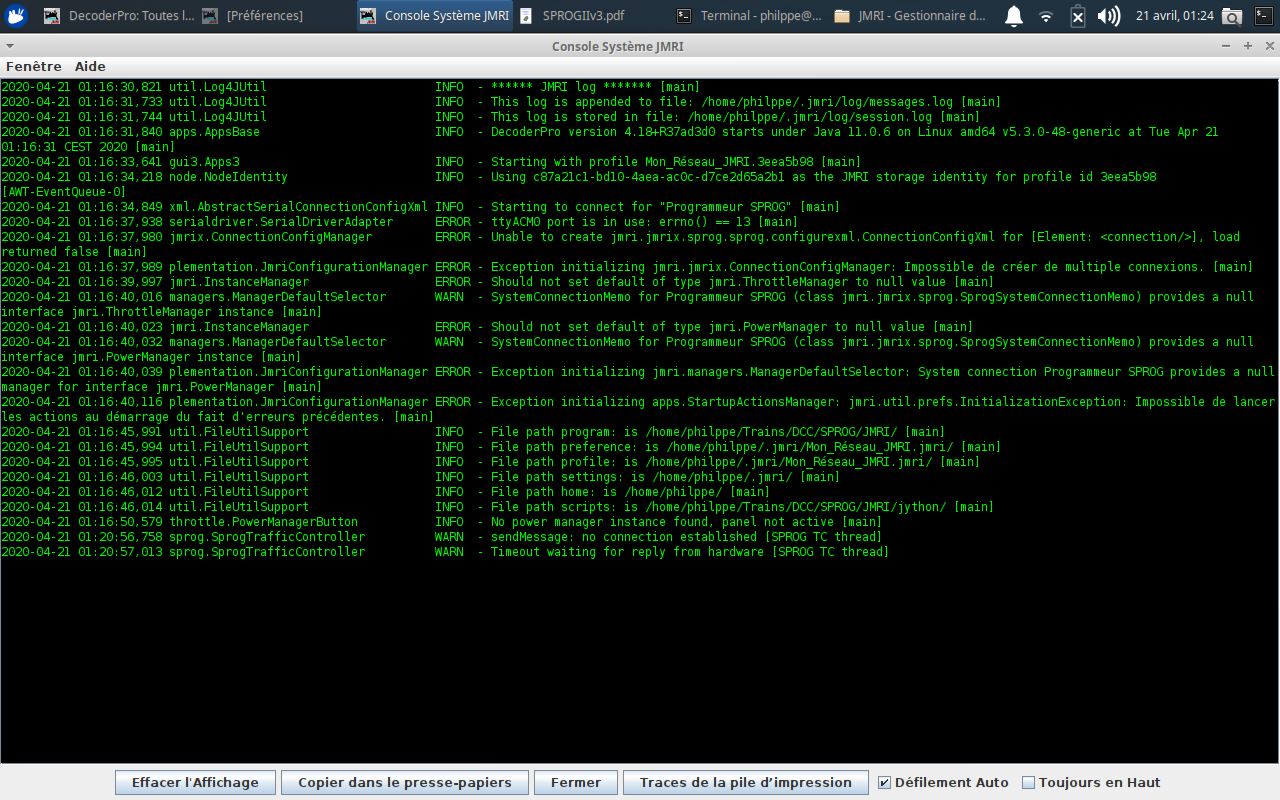Viewport: 1280px width, 800px height.
Task: Click 'File path scripts' log line
Action: click(497, 507)
